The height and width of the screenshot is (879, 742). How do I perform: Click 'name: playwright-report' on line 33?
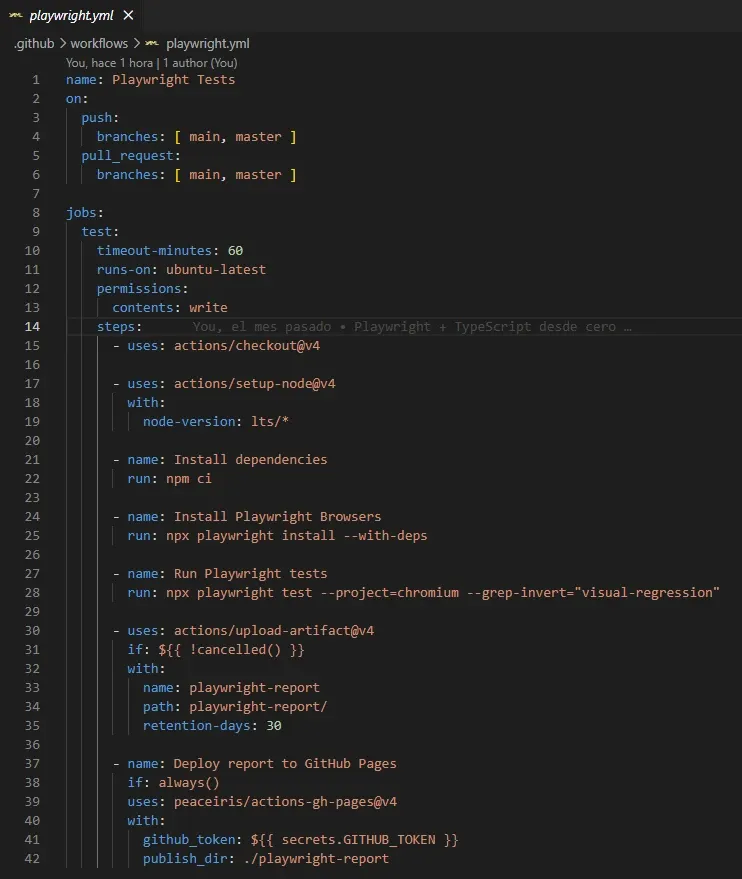coord(231,688)
